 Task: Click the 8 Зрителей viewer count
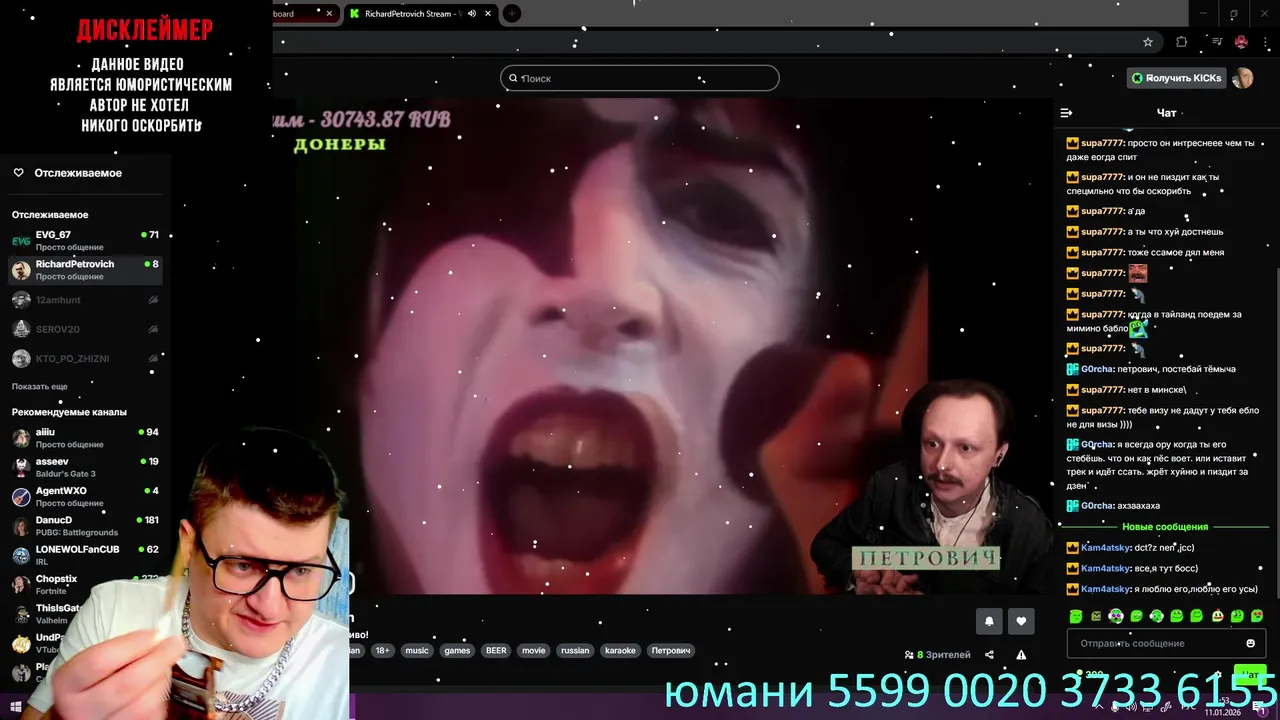944,655
